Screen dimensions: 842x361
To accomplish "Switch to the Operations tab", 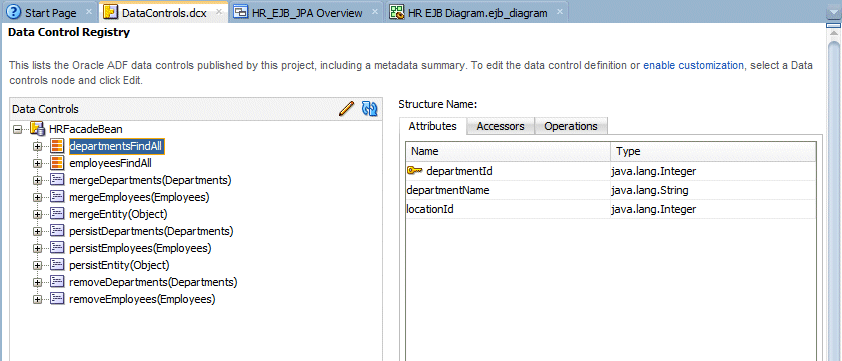I will click(571, 126).
